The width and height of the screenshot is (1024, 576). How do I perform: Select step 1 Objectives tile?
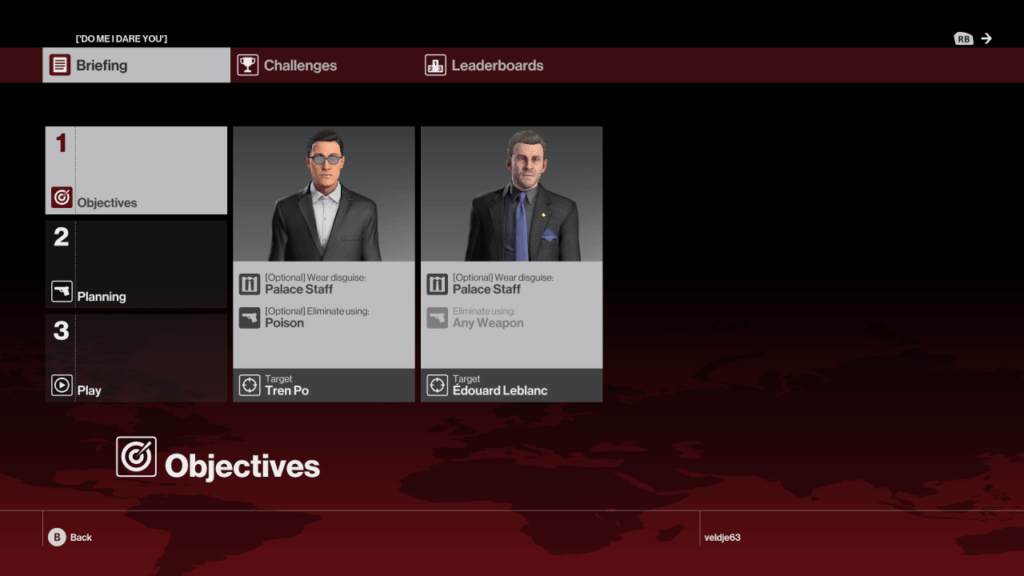[136, 170]
